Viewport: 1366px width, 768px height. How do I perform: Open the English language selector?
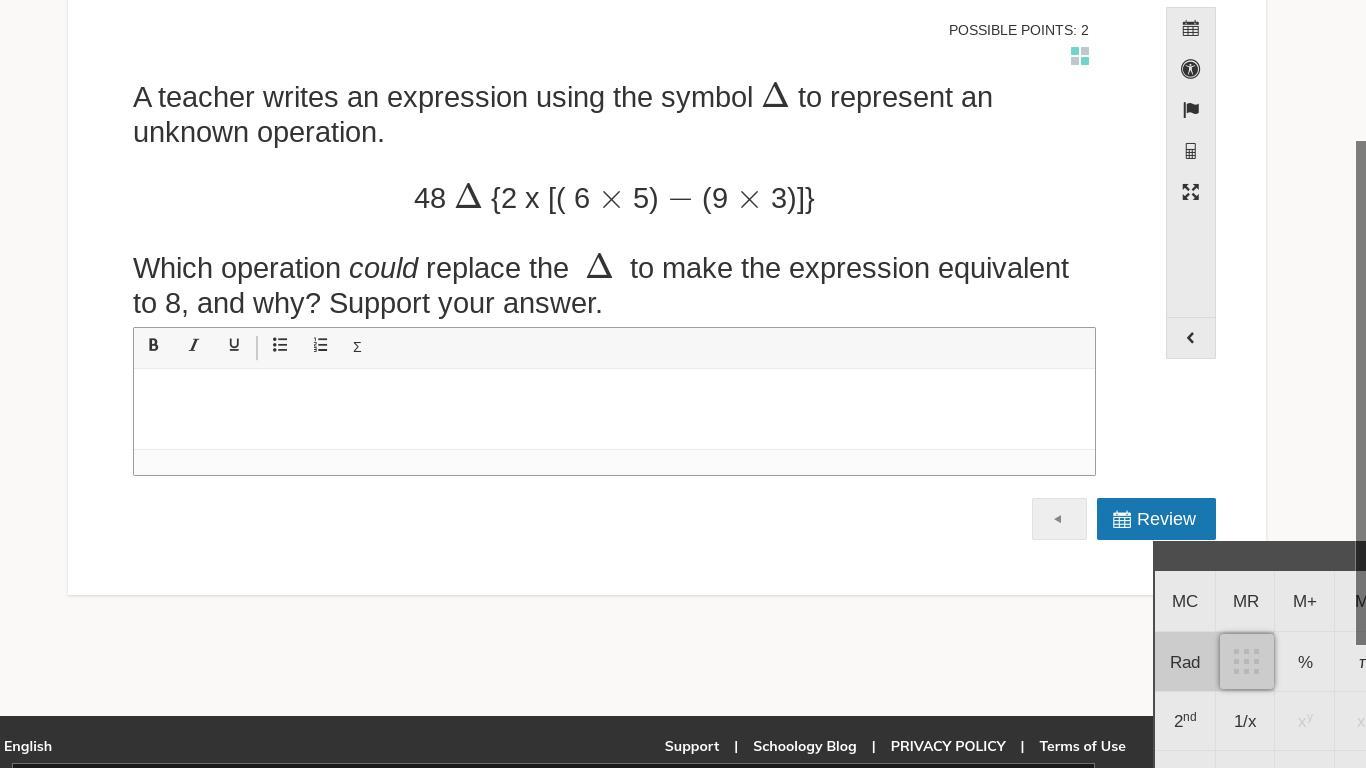coord(28,746)
